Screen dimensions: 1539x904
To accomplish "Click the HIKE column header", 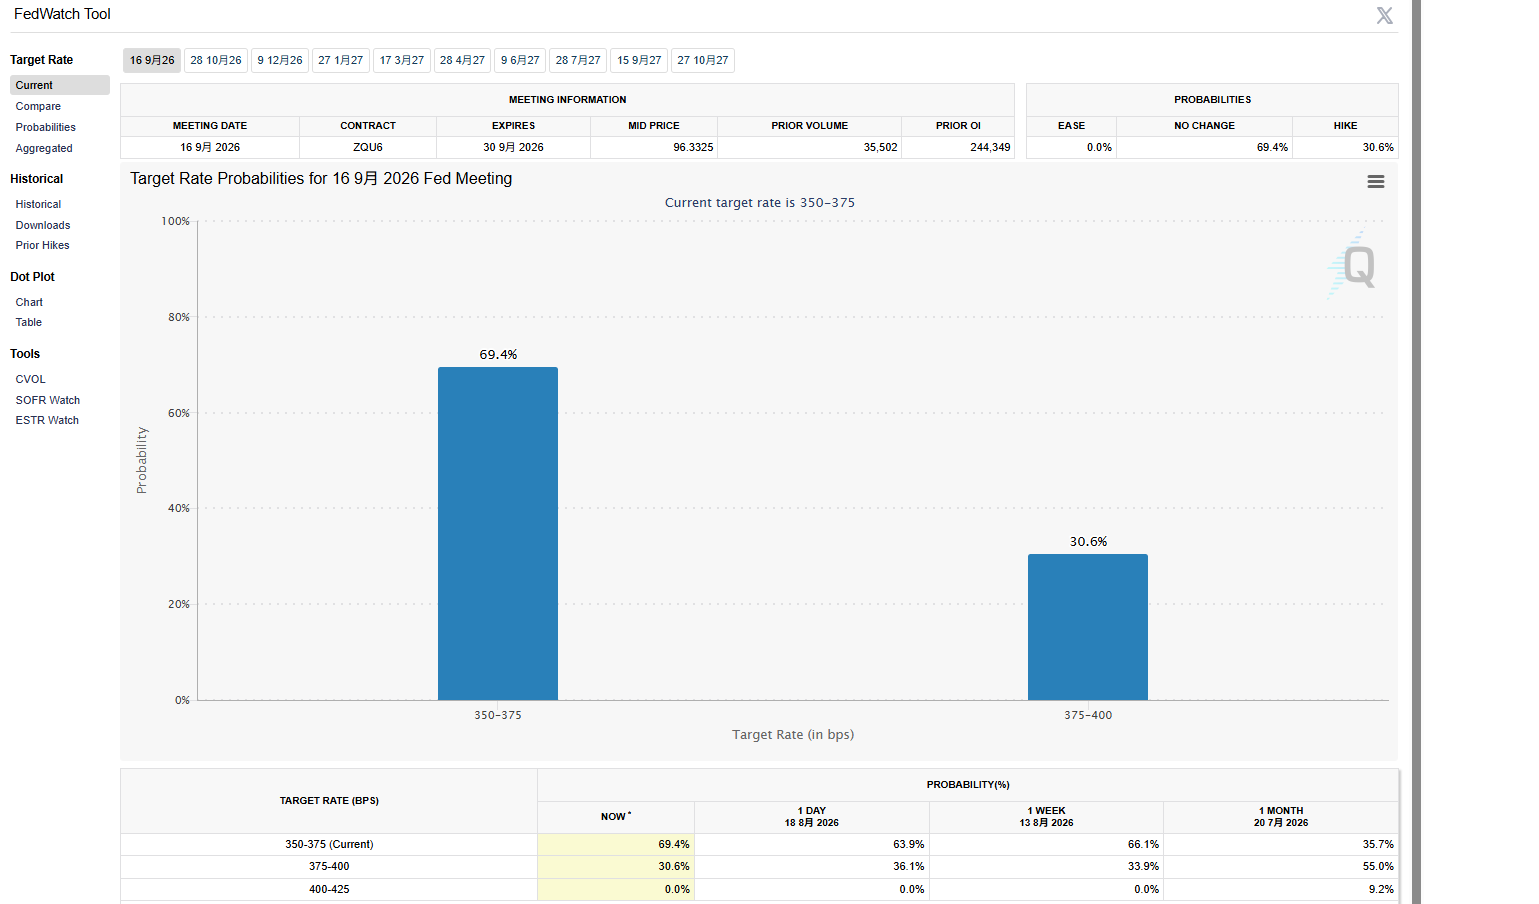I will [1345, 126].
